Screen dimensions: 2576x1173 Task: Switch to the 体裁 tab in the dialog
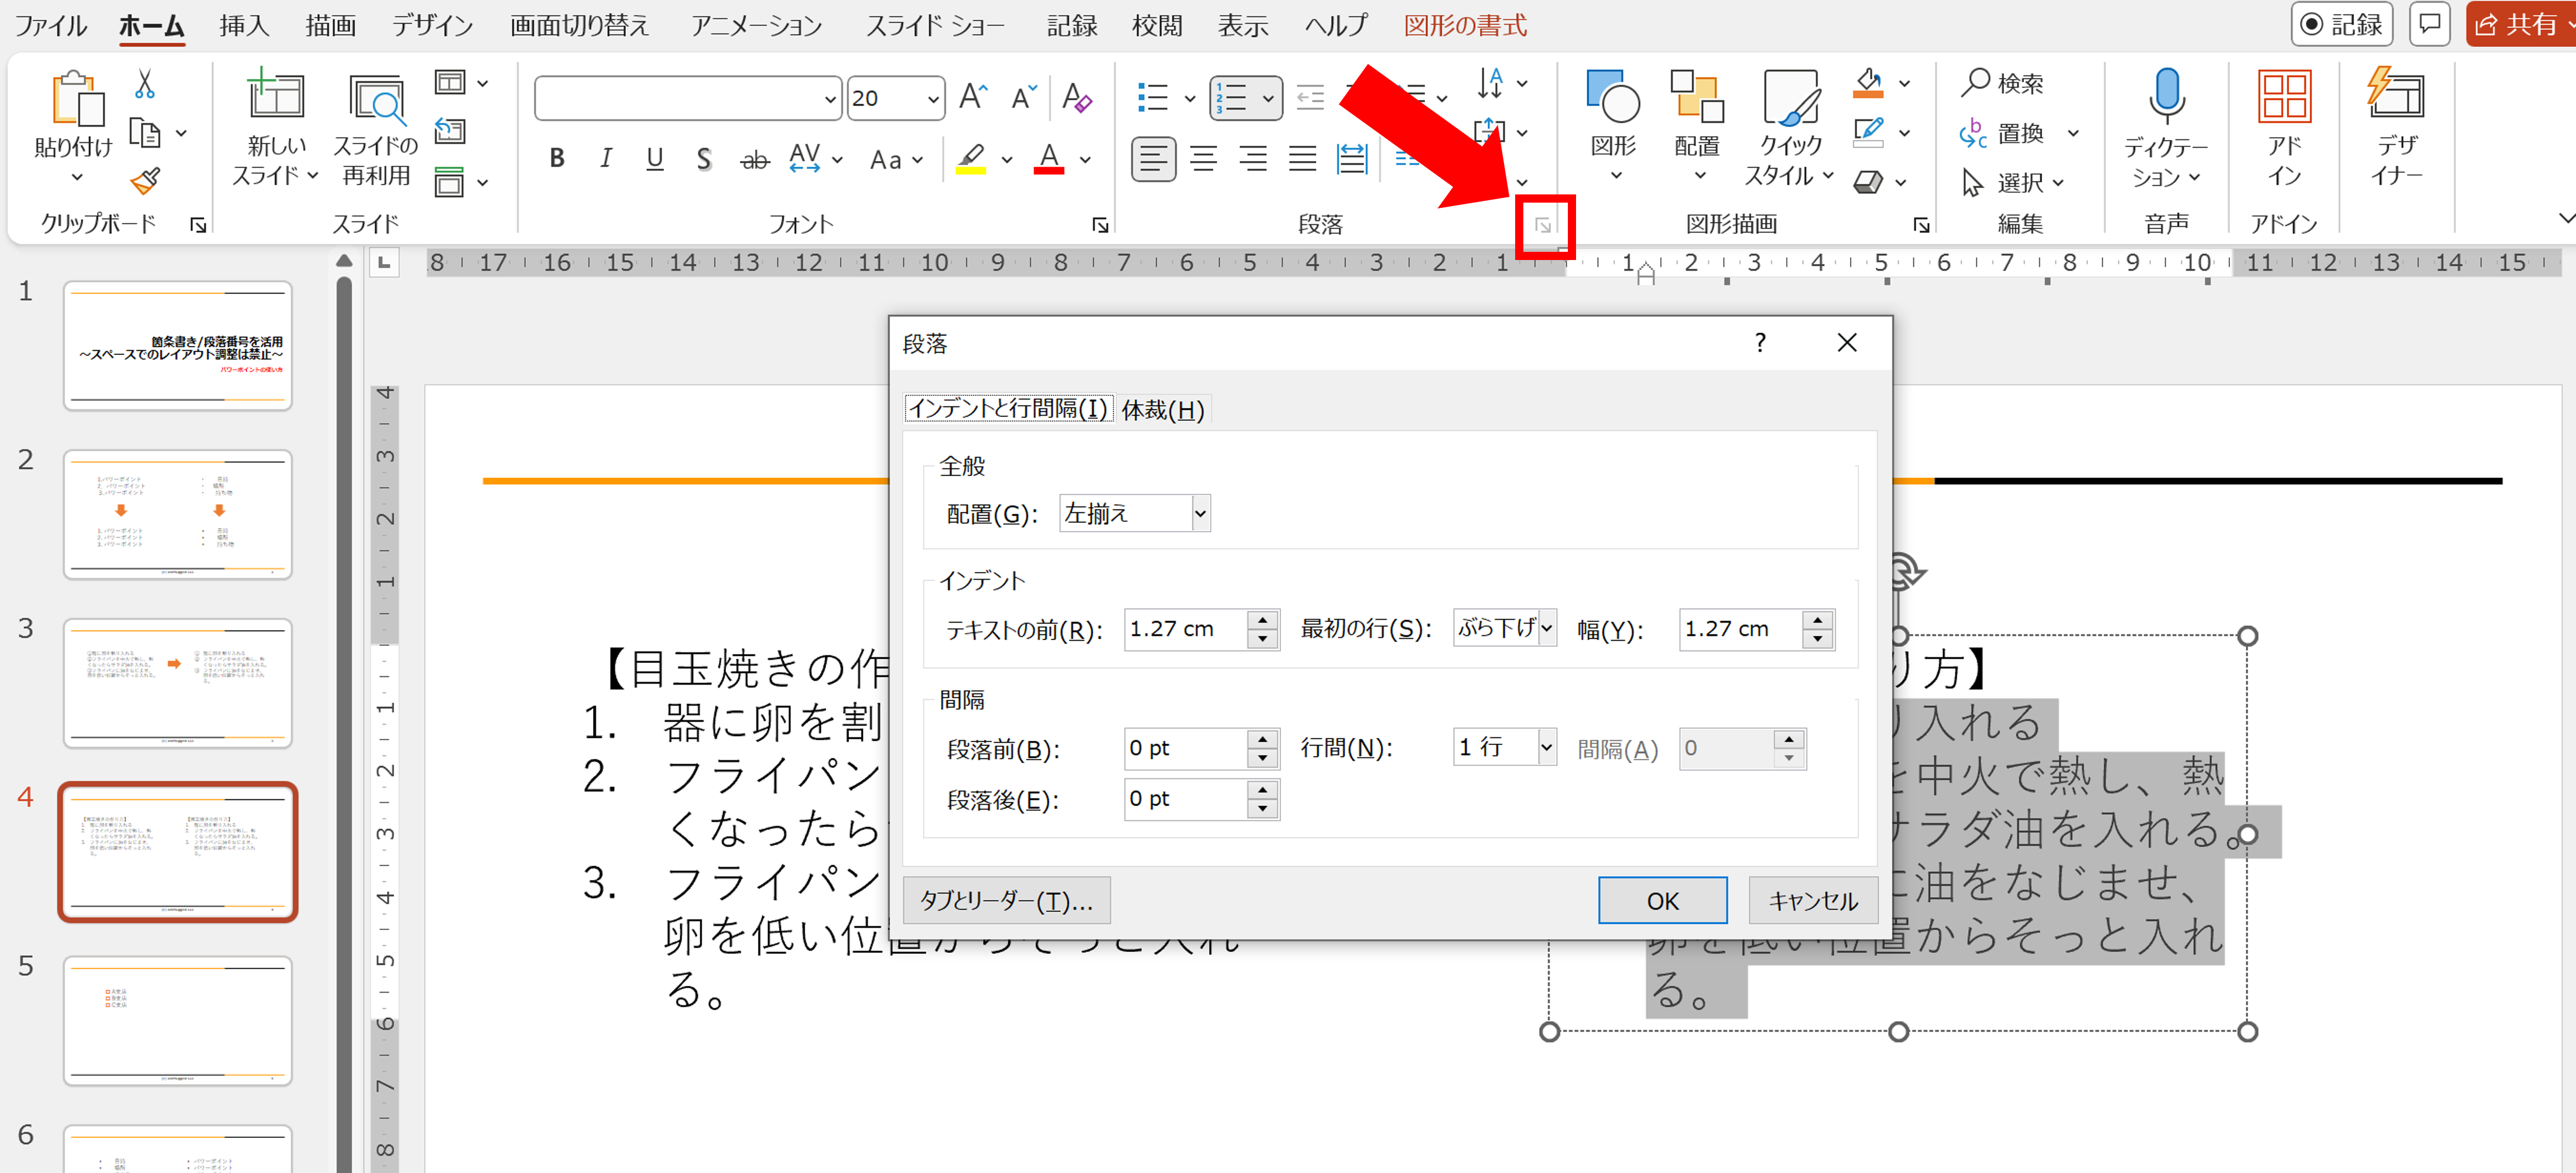click(x=1162, y=409)
